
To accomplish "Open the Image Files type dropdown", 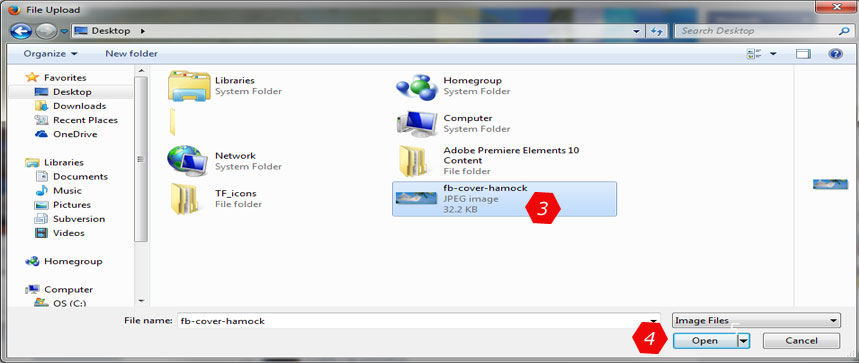I will [756, 321].
